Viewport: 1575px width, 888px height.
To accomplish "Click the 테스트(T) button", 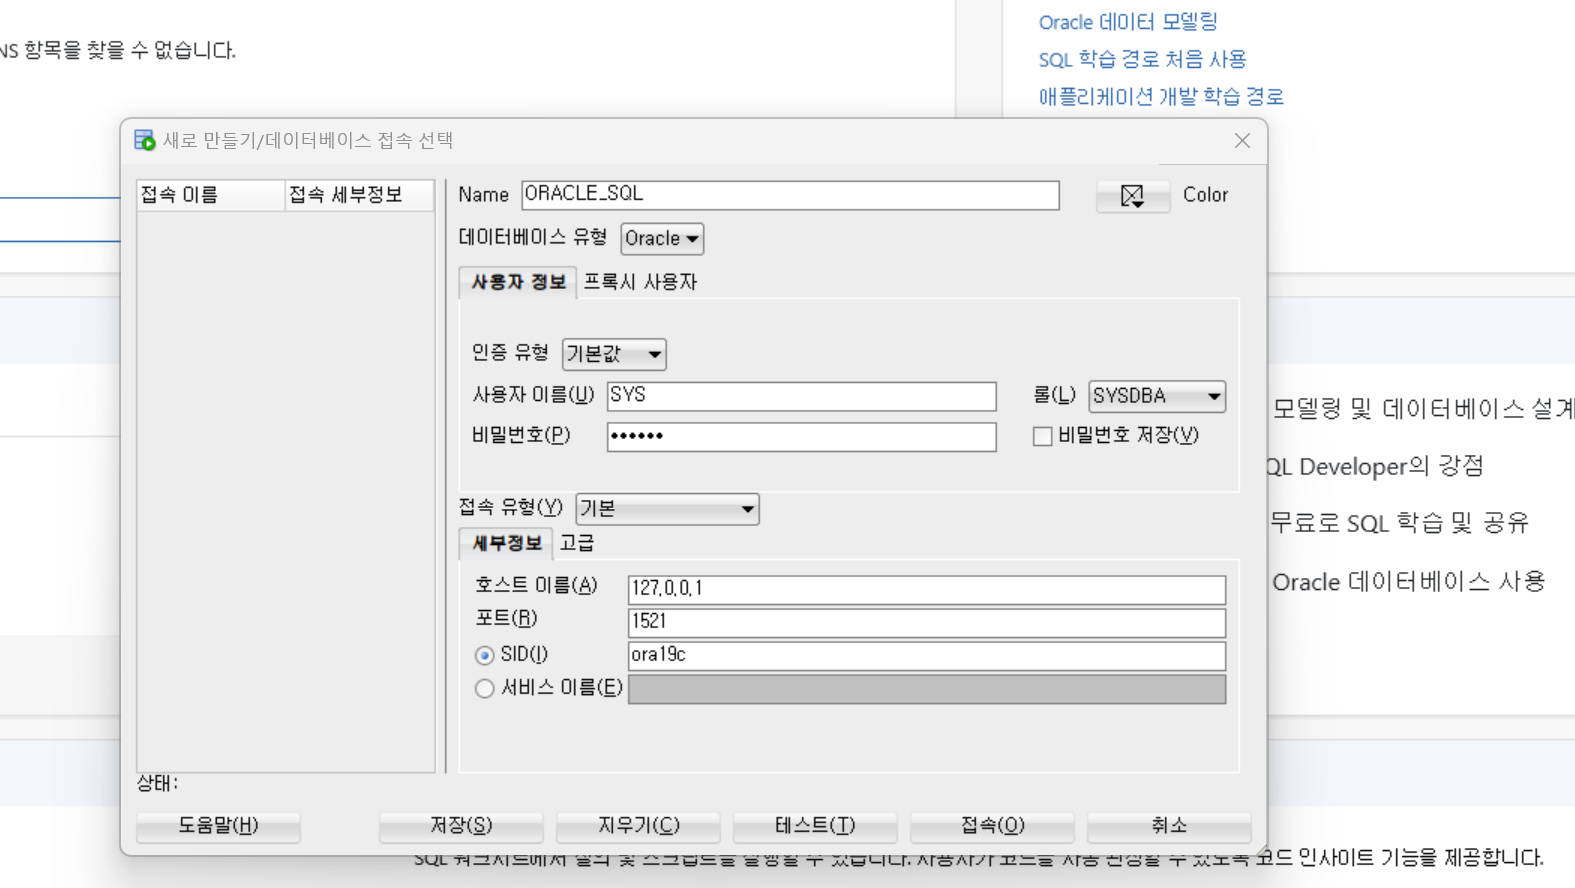I will pyautogui.click(x=815, y=826).
